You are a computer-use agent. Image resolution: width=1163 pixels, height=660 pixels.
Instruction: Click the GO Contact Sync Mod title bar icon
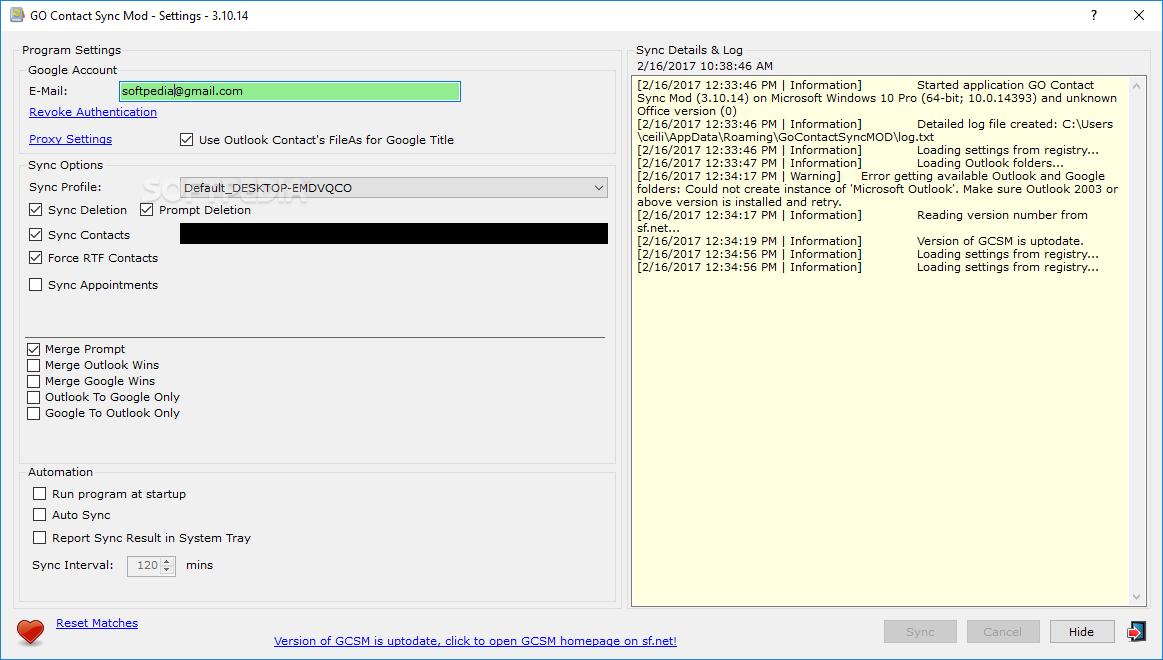tap(16, 15)
